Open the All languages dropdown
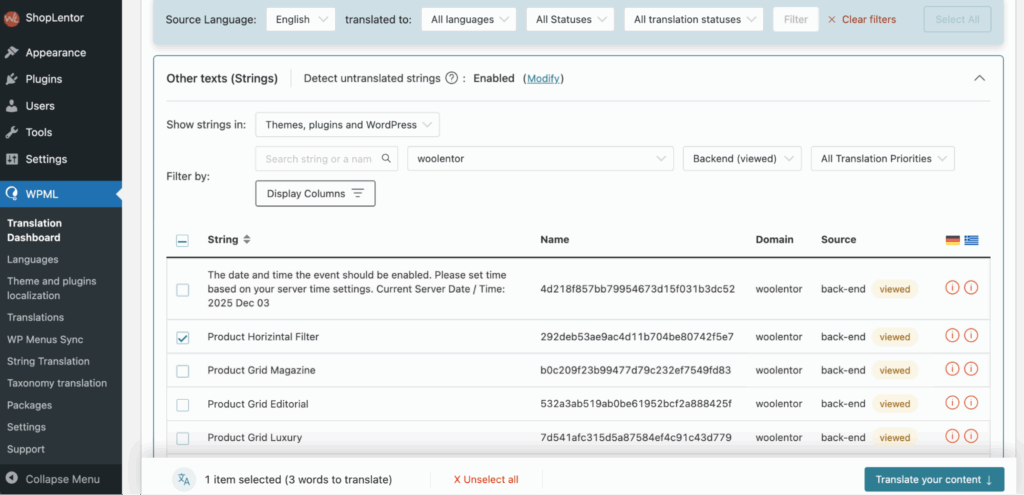The height and width of the screenshot is (495, 1024). click(469, 20)
